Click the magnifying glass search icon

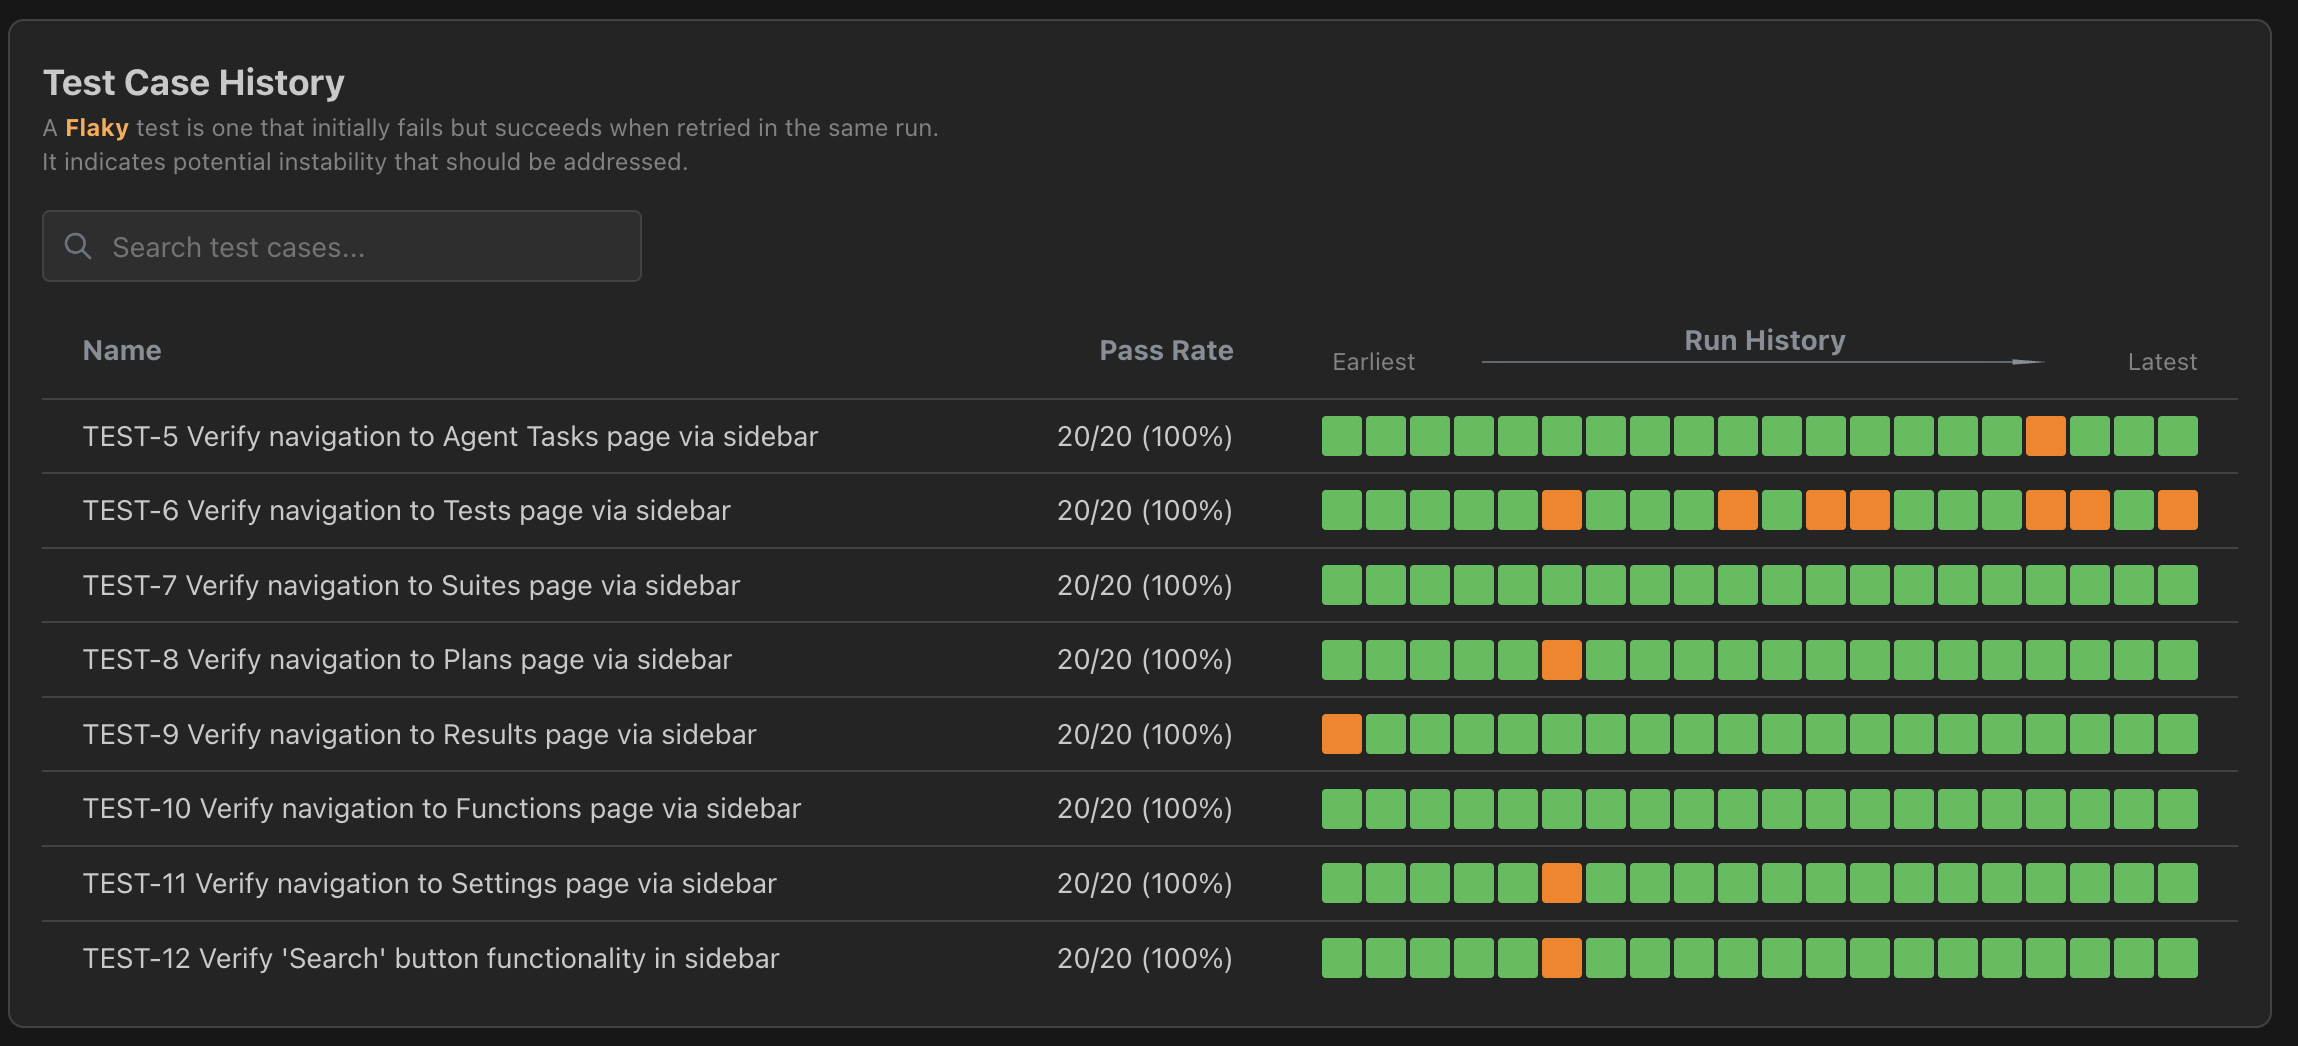(78, 245)
